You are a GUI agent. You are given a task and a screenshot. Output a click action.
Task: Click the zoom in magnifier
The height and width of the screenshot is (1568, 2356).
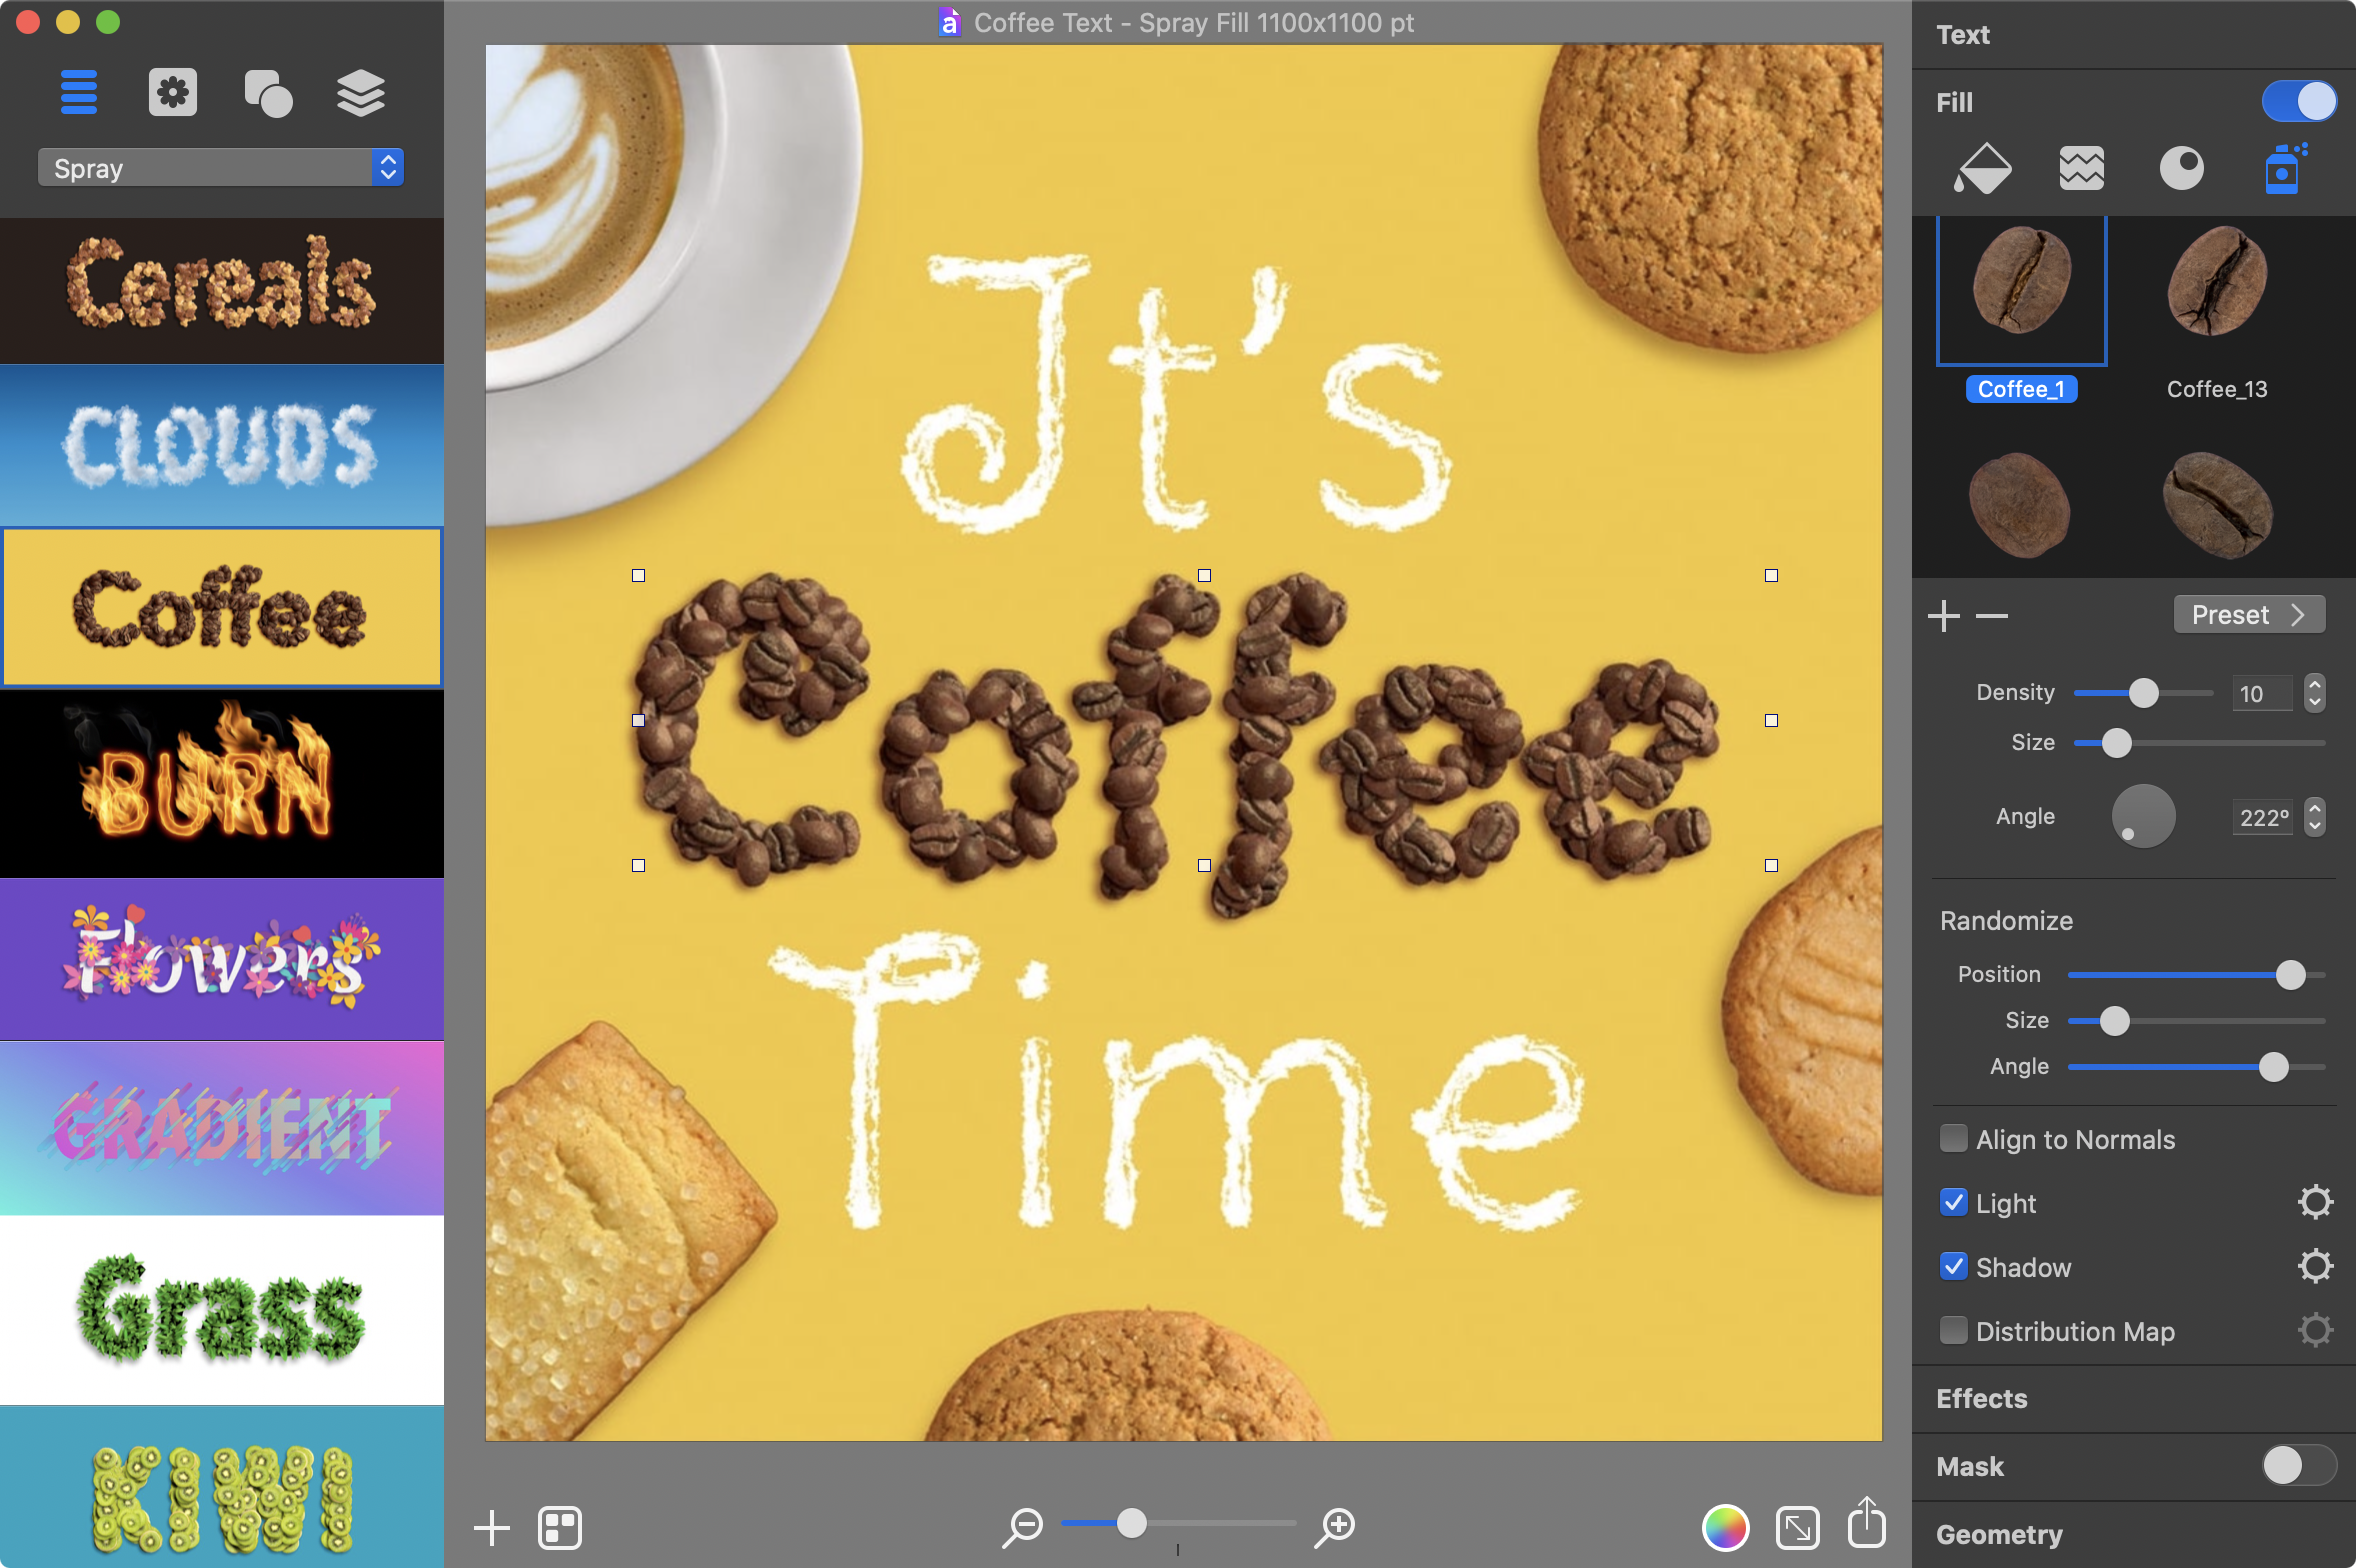(1335, 1526)
